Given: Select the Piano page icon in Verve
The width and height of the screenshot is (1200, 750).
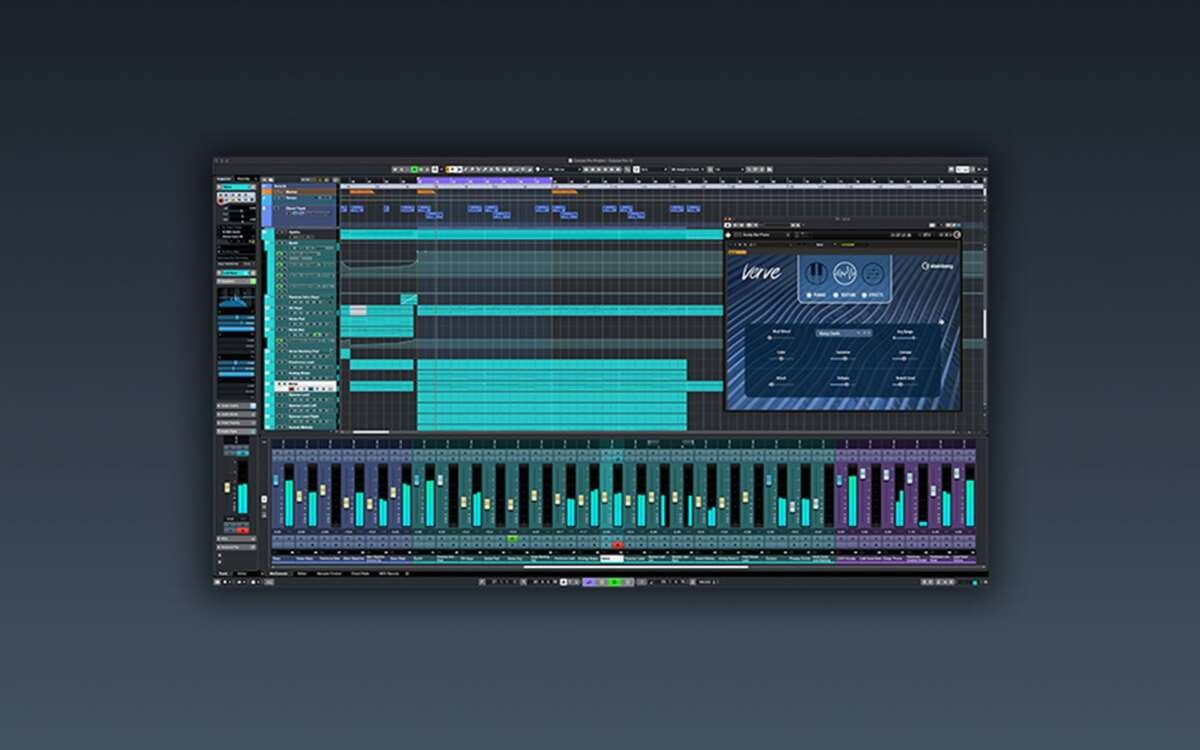Looking at the screenshot, I should click(817, 272).
